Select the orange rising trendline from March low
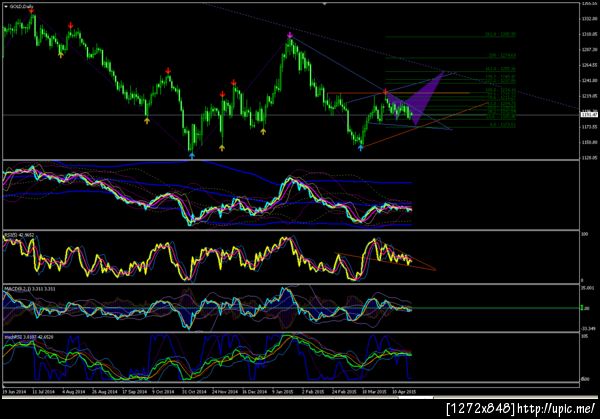The image size is (600, 419). click(425, 125)
